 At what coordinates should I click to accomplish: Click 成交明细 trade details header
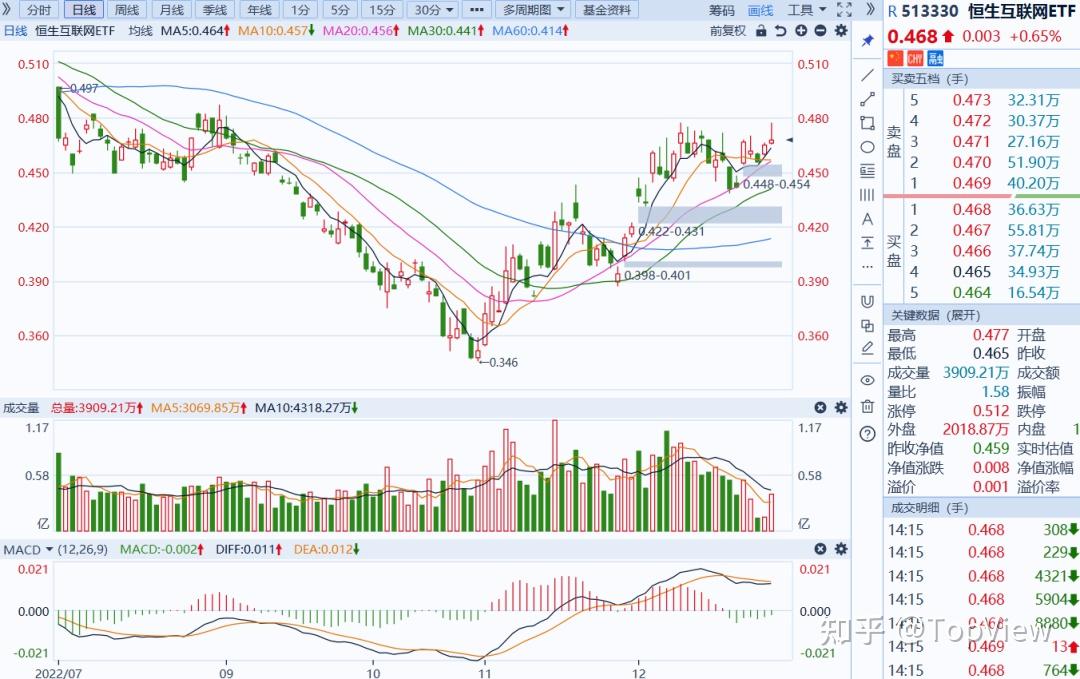[930, 508]
